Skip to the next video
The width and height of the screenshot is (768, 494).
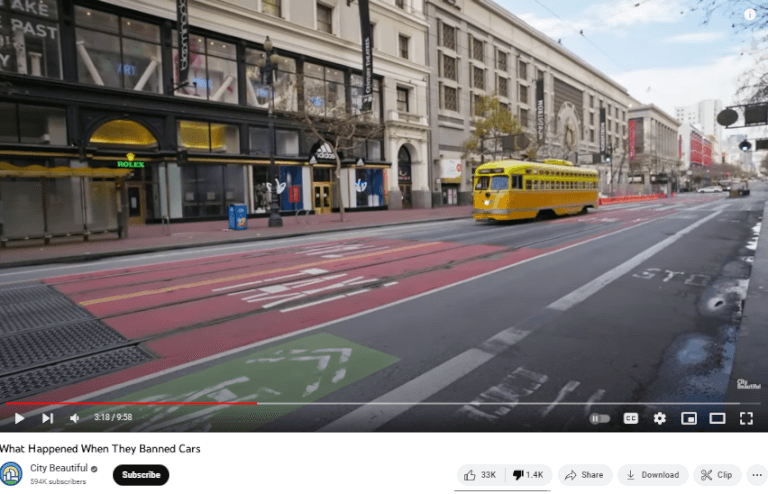[48, 418]
